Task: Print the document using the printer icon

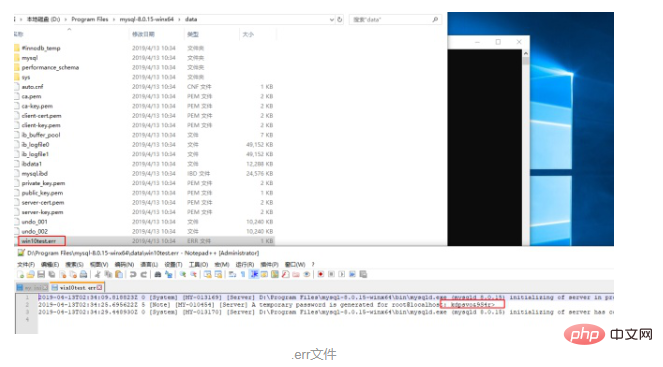Action: [x=83, y=274]
